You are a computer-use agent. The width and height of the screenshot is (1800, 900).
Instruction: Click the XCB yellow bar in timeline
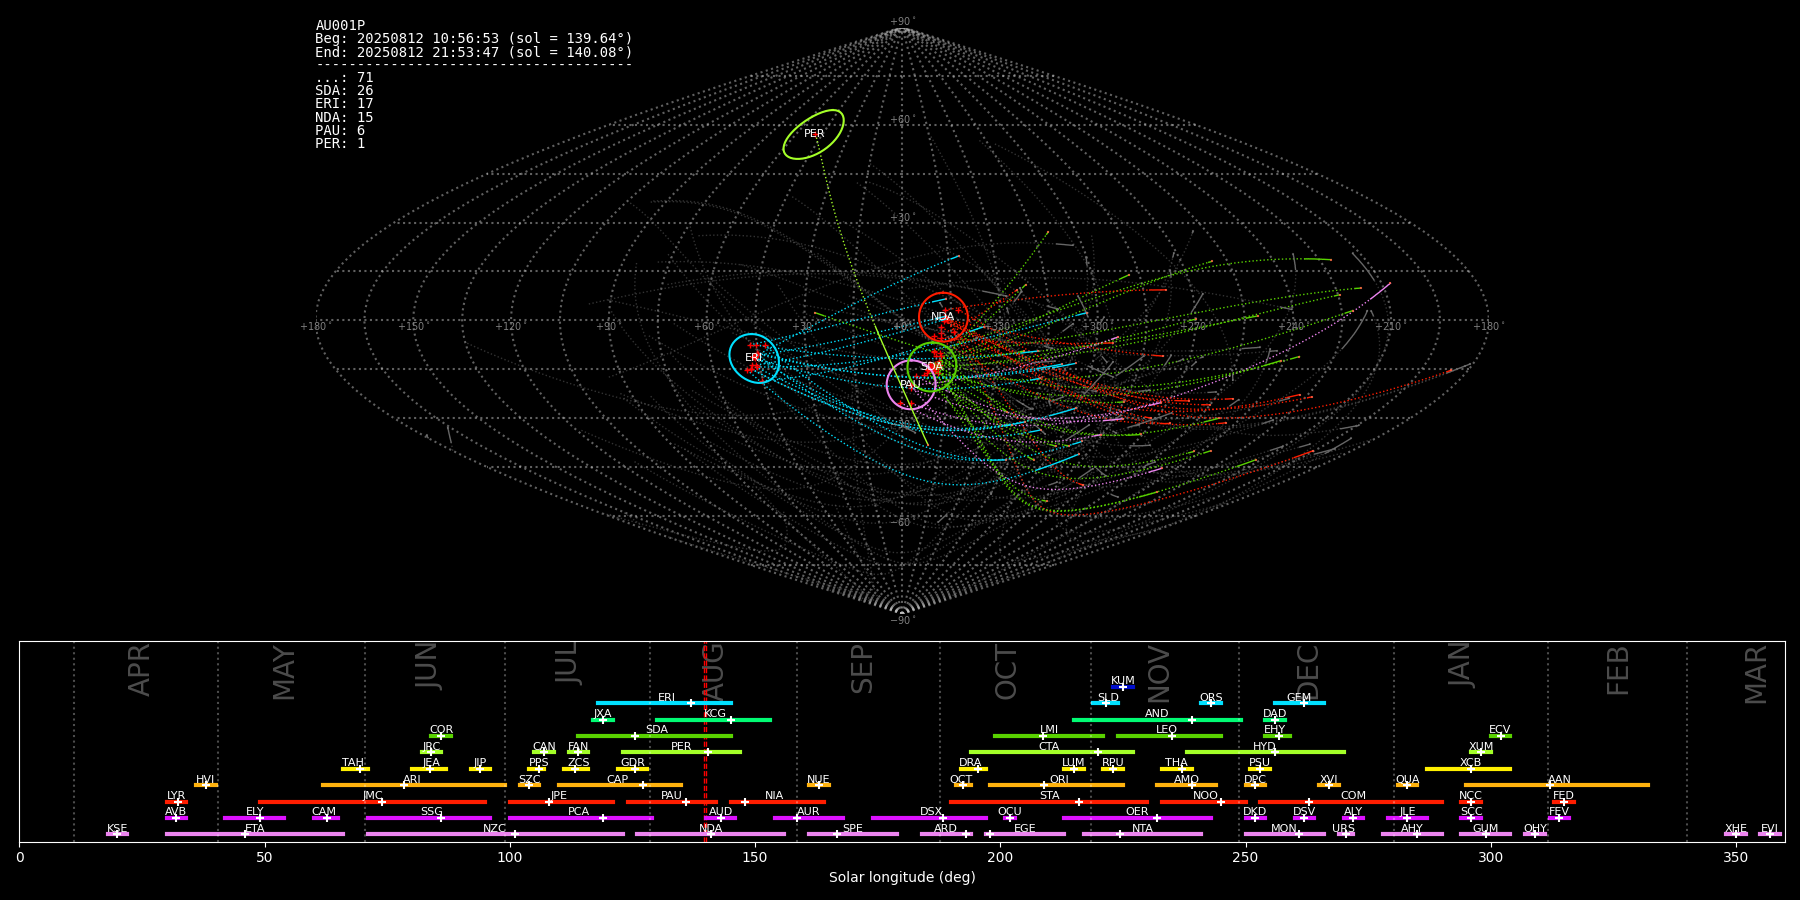1468,769
